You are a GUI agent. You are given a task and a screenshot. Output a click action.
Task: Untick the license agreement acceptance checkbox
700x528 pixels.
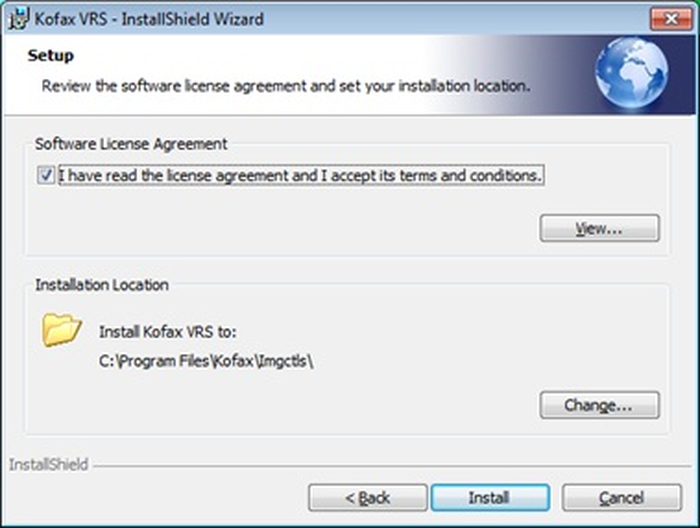click(x=46, y=175)
